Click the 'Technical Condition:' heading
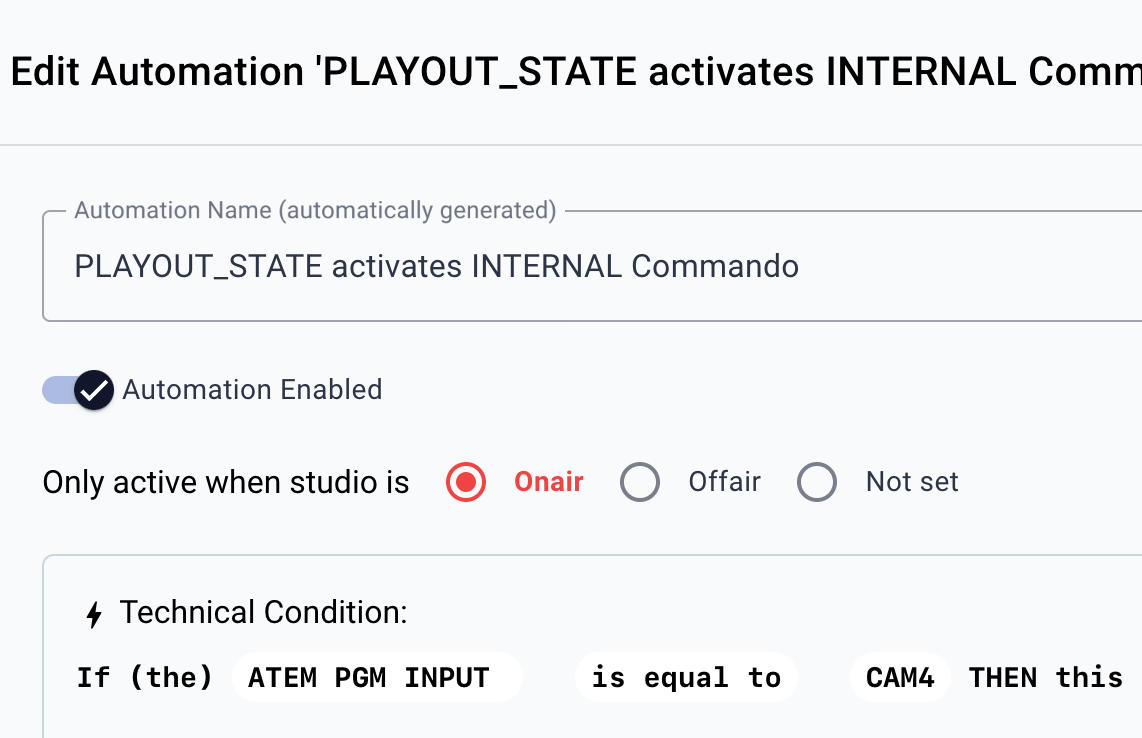This screenshot has width=1142, height=738. 264,613
